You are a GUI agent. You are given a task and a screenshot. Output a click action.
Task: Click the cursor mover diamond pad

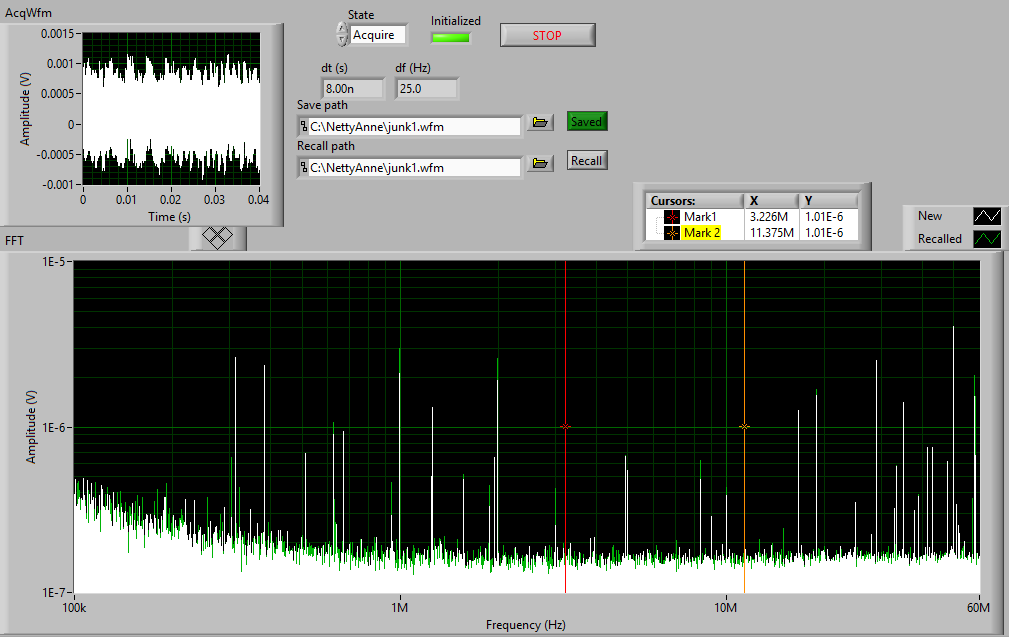pos(218,237)
